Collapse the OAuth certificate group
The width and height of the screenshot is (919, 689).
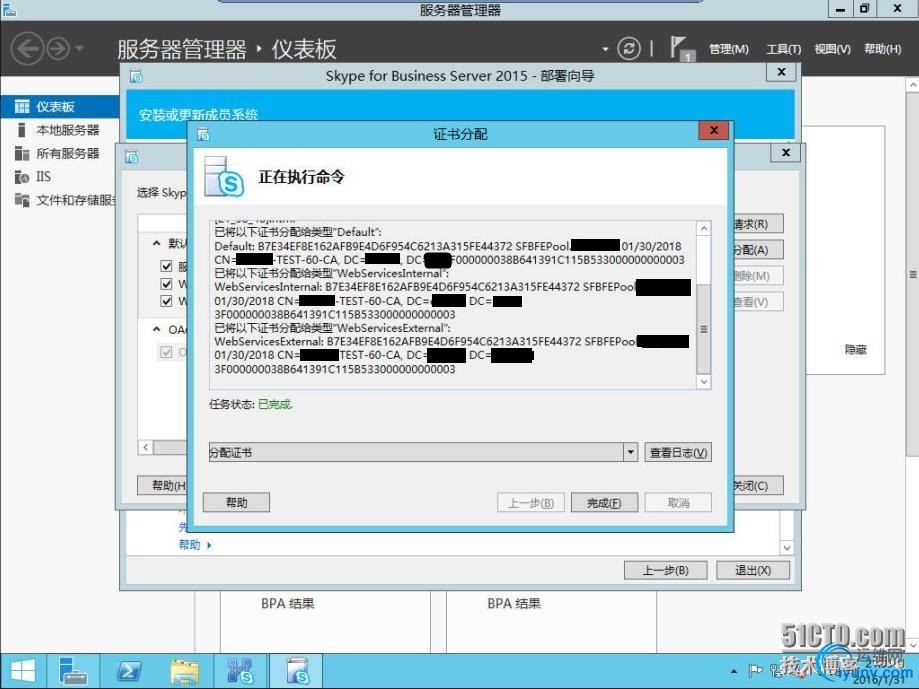156,329
